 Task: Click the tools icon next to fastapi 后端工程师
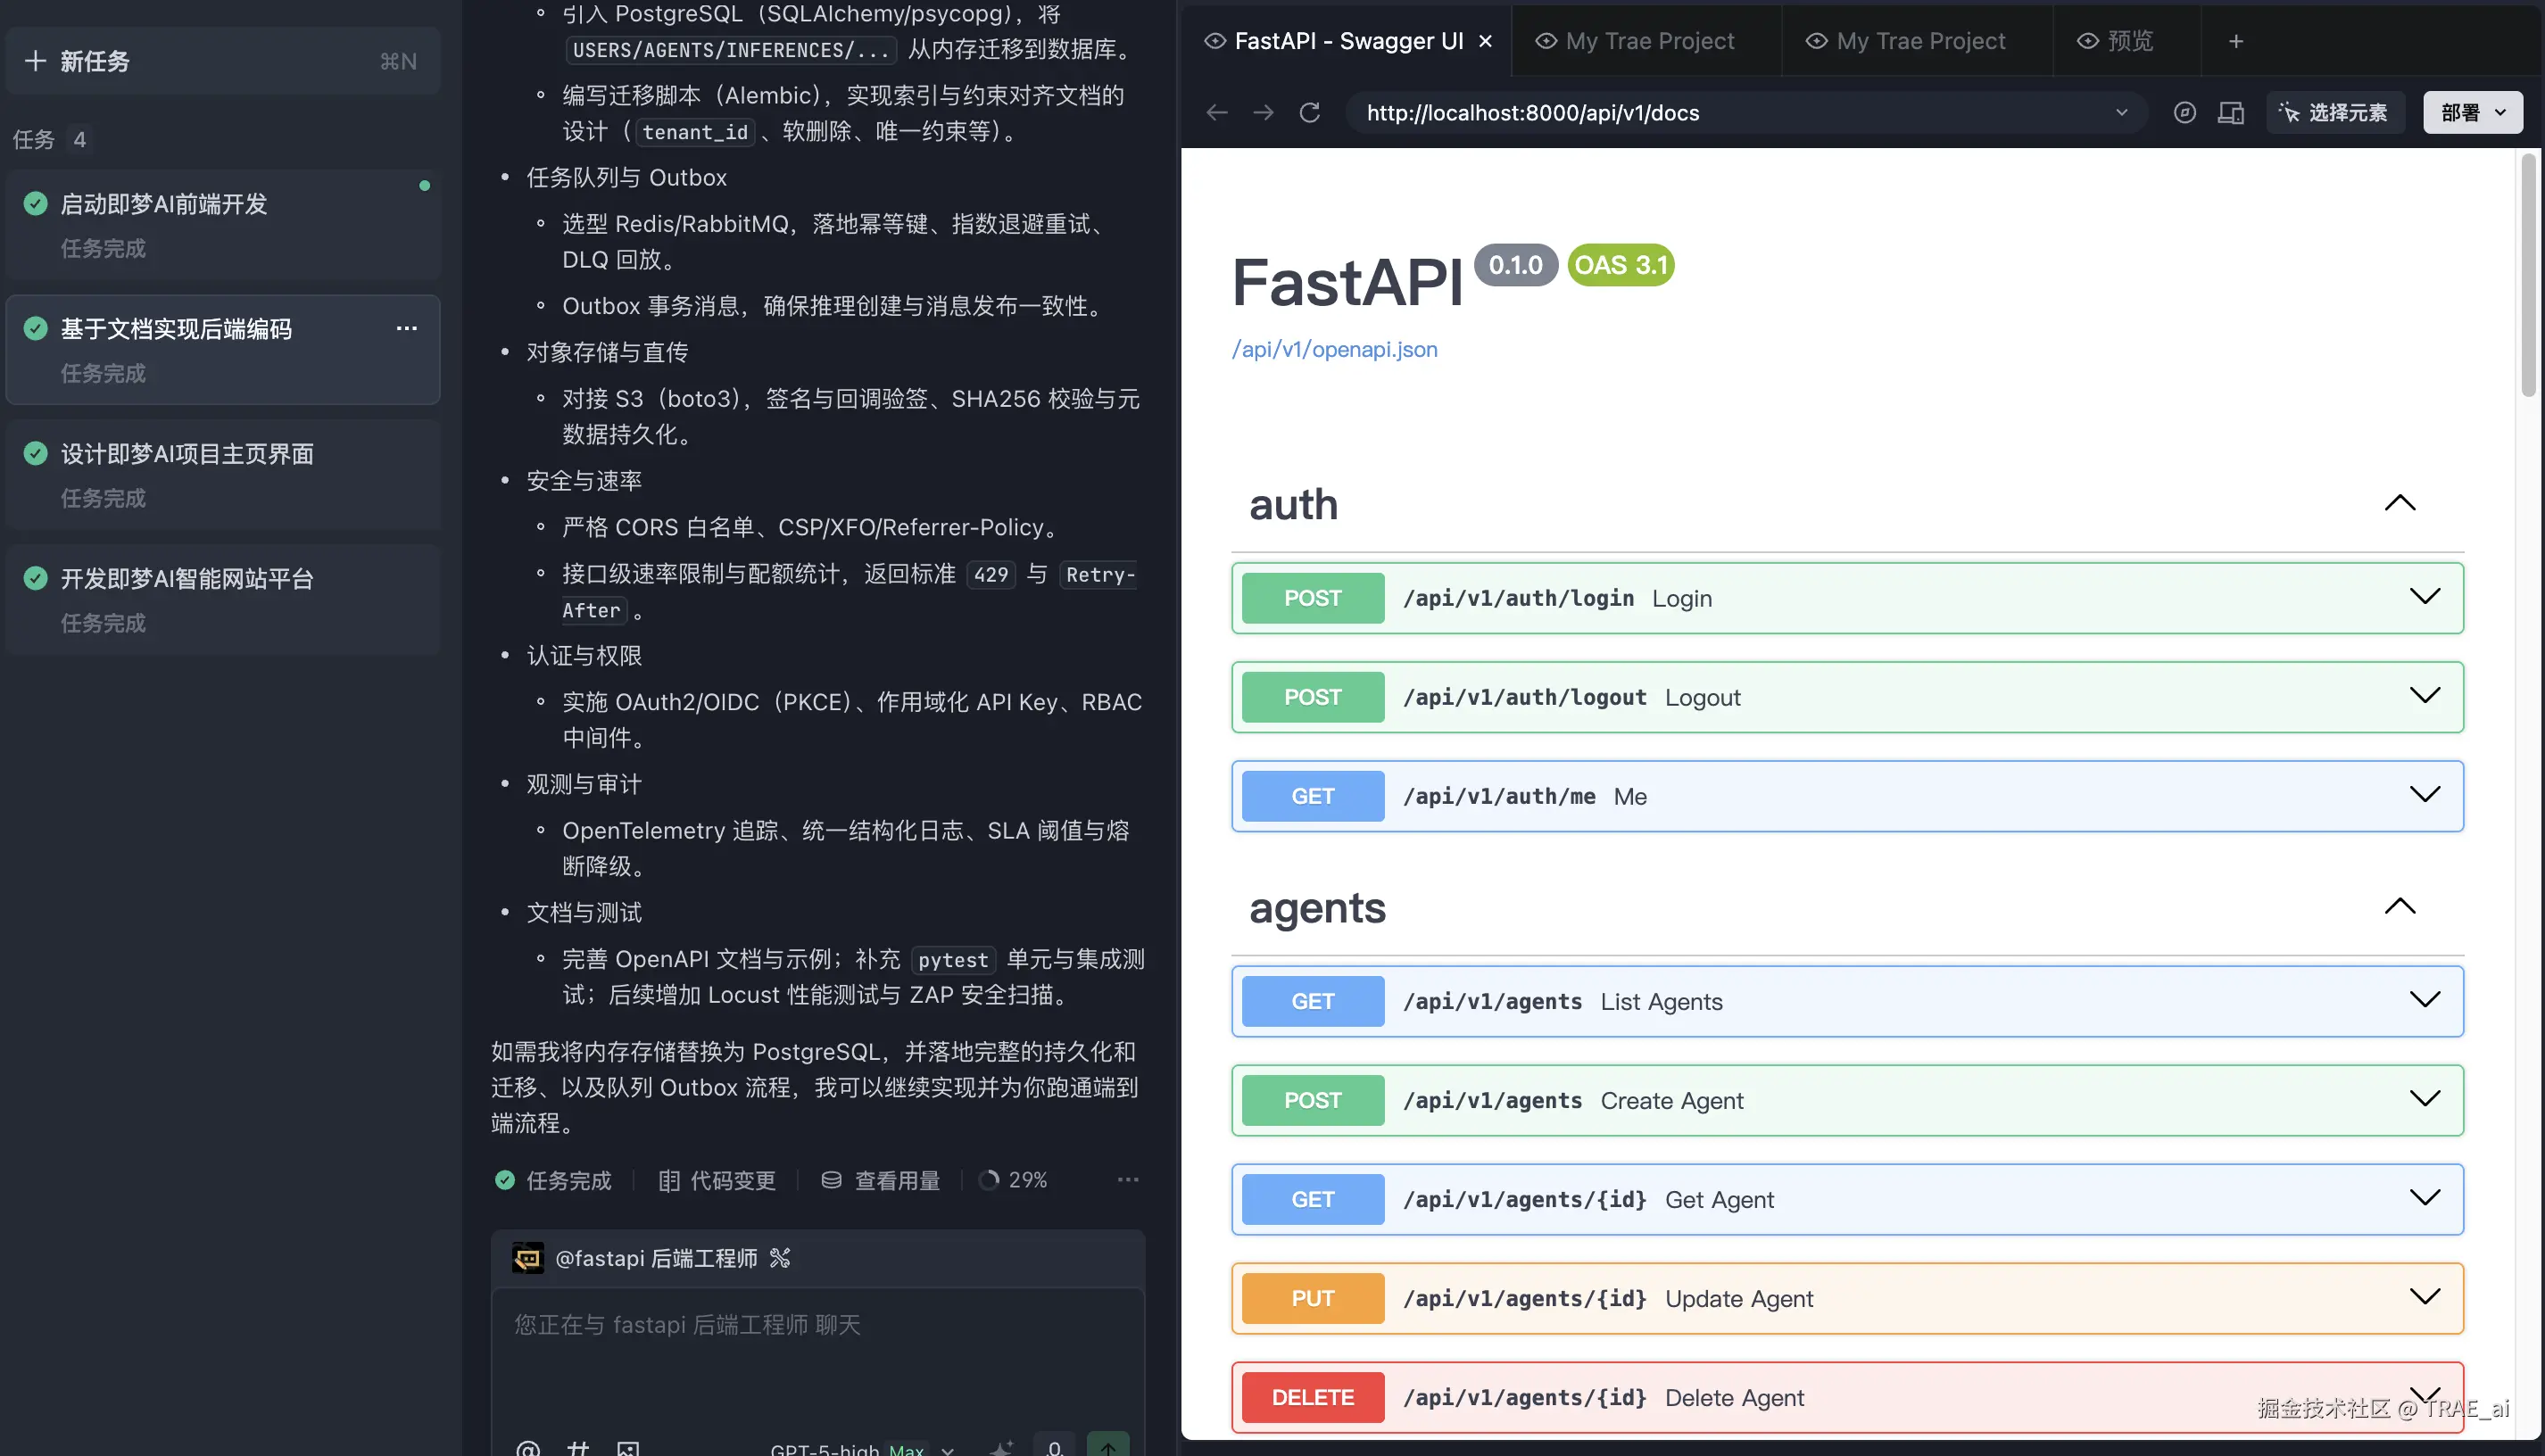780,1258
